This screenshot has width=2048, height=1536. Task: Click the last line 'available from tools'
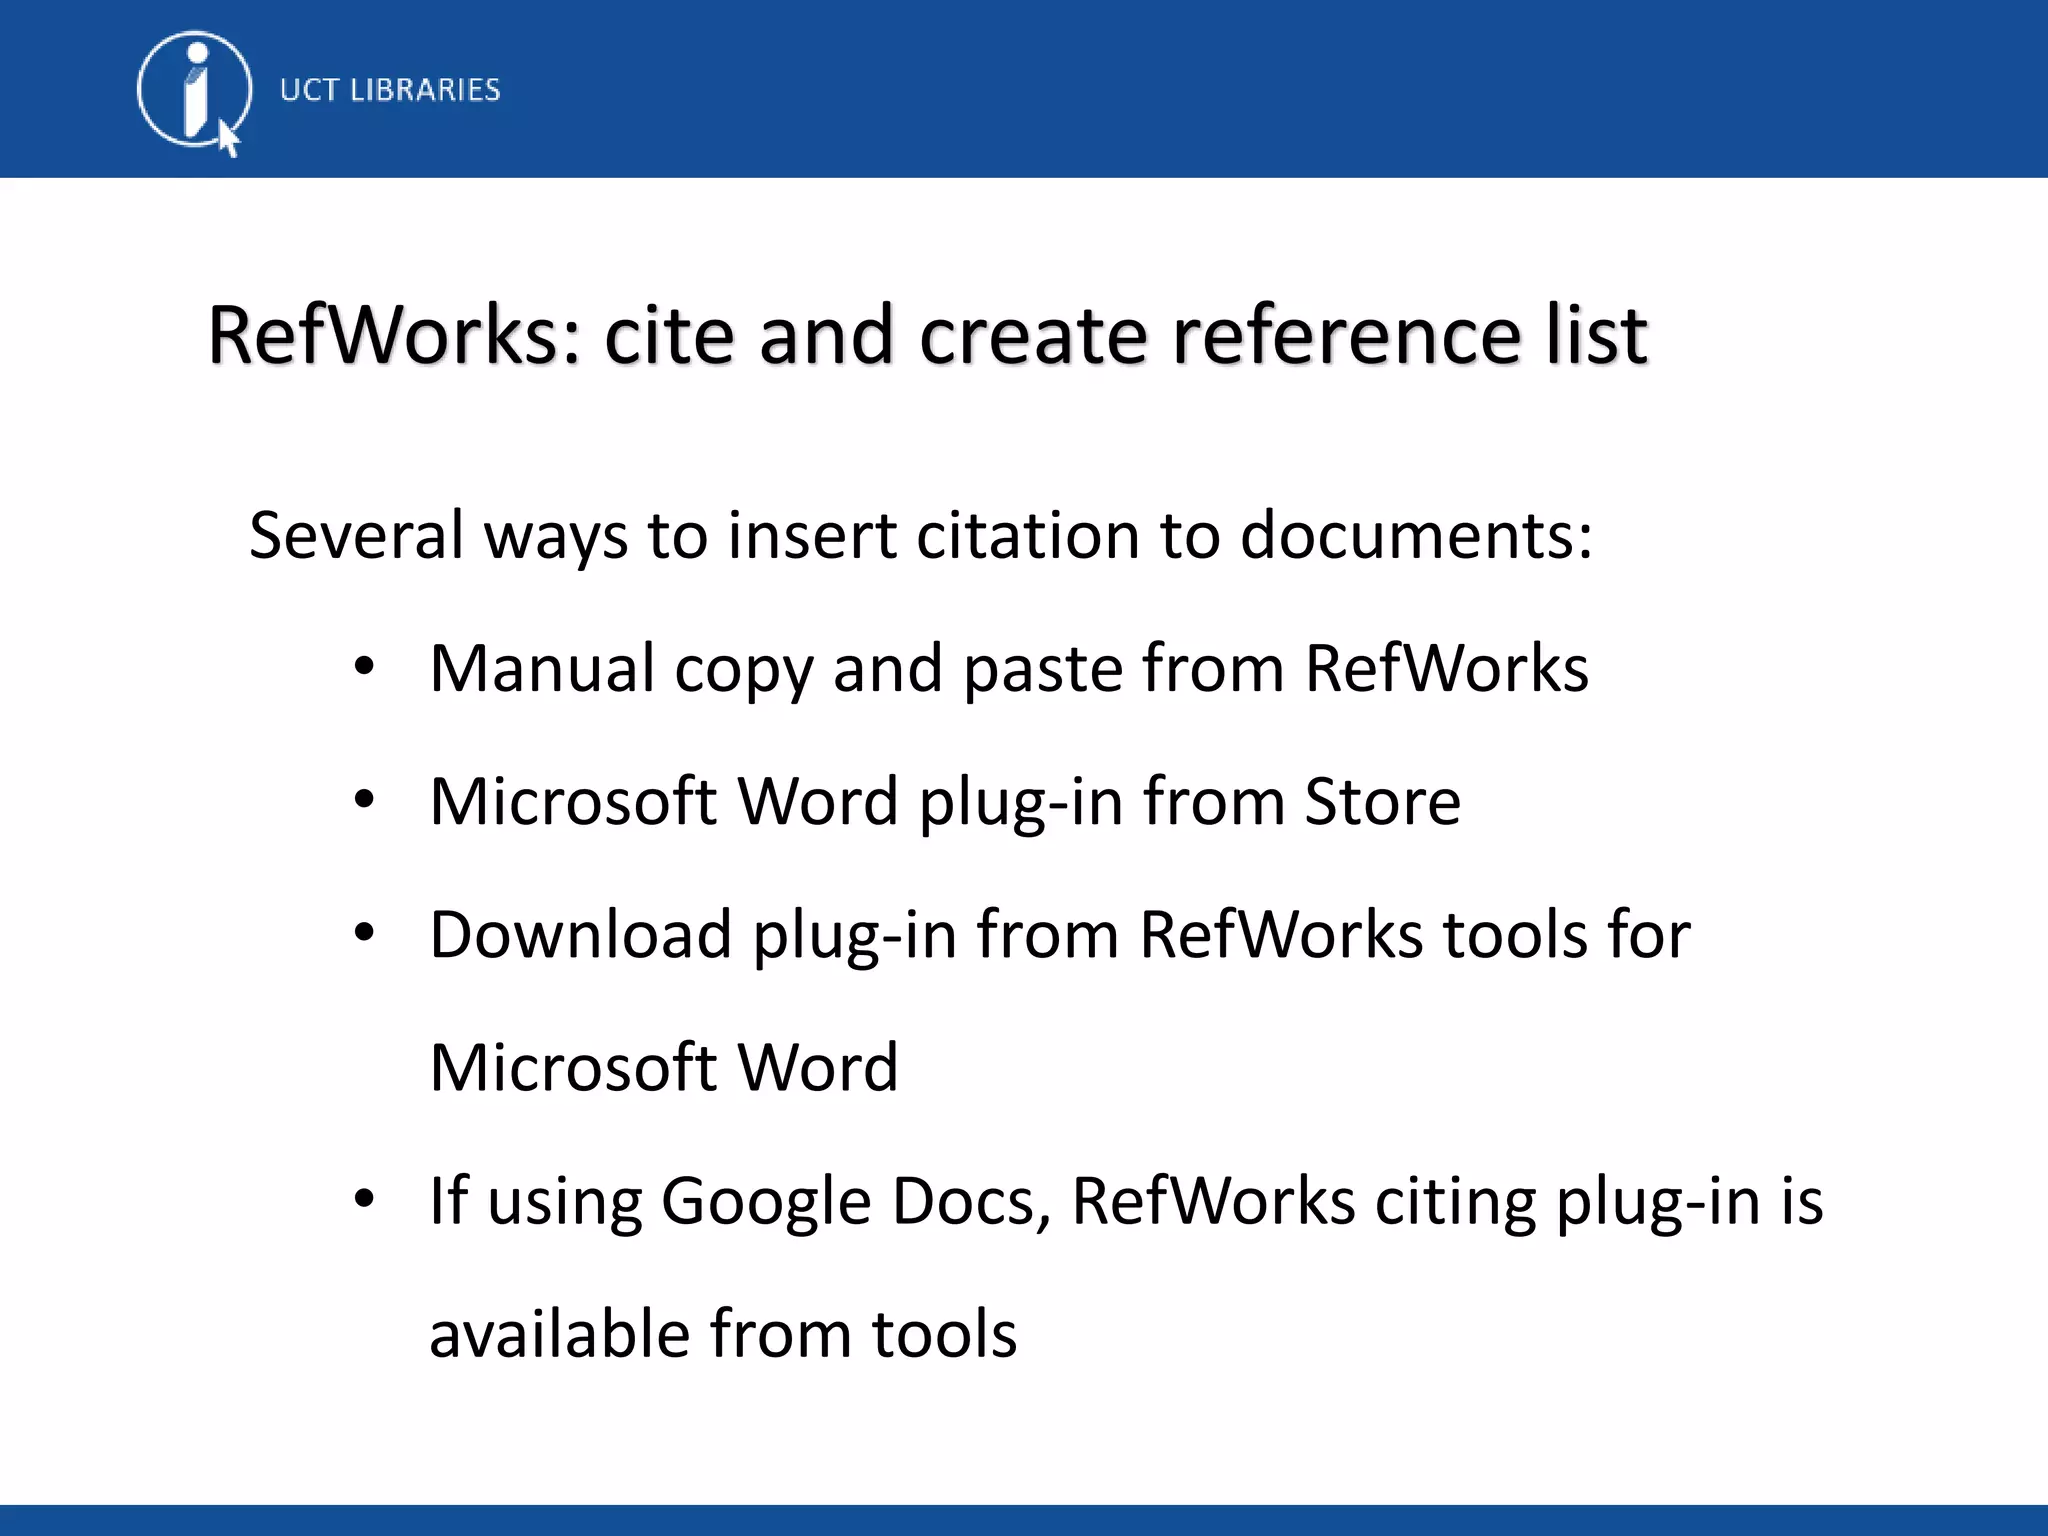[x=723, y=1333]
